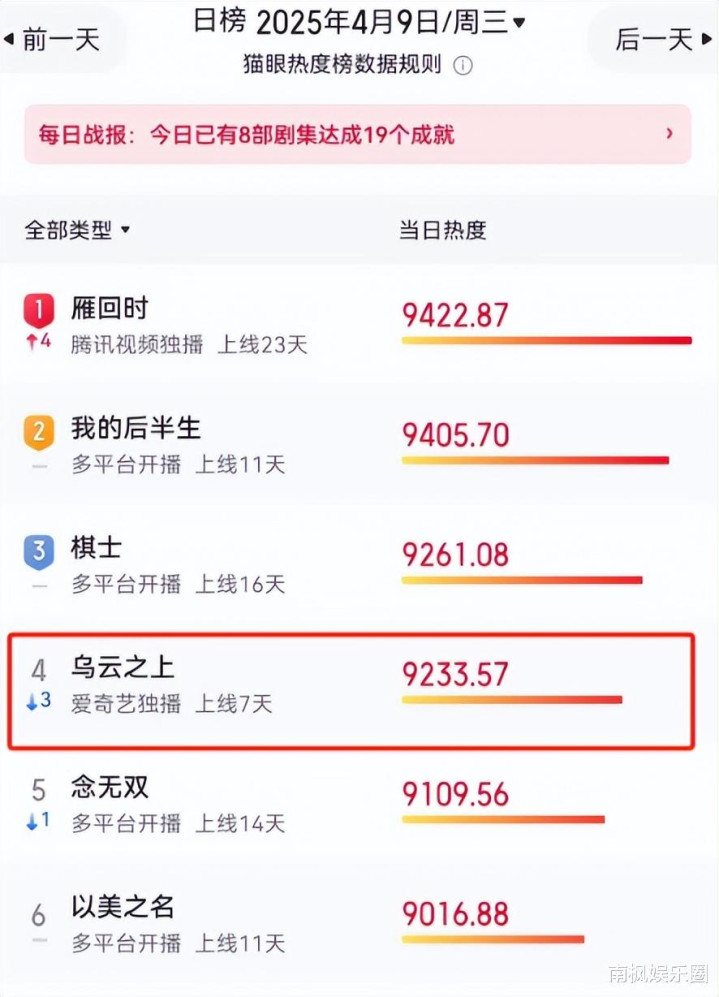719x997 pixels.
Task: Go to next day 后一天
Action: tap(655, 40)
